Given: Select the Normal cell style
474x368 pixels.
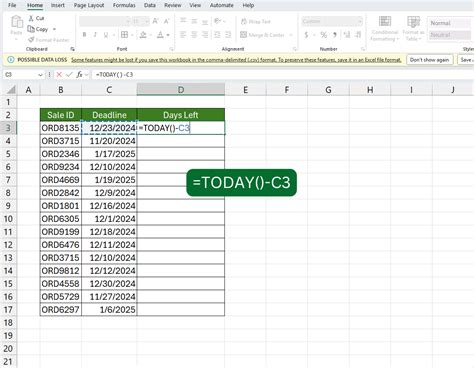Looking at the screenshot, I should (449, 23).
